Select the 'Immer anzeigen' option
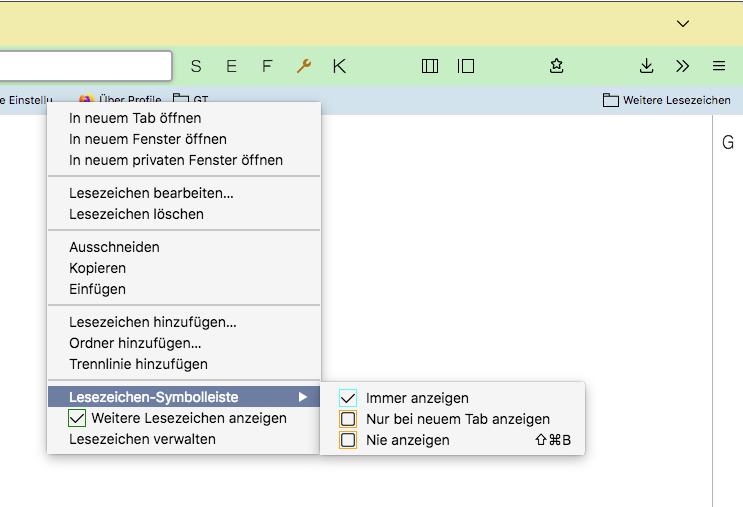 [417, 398]
